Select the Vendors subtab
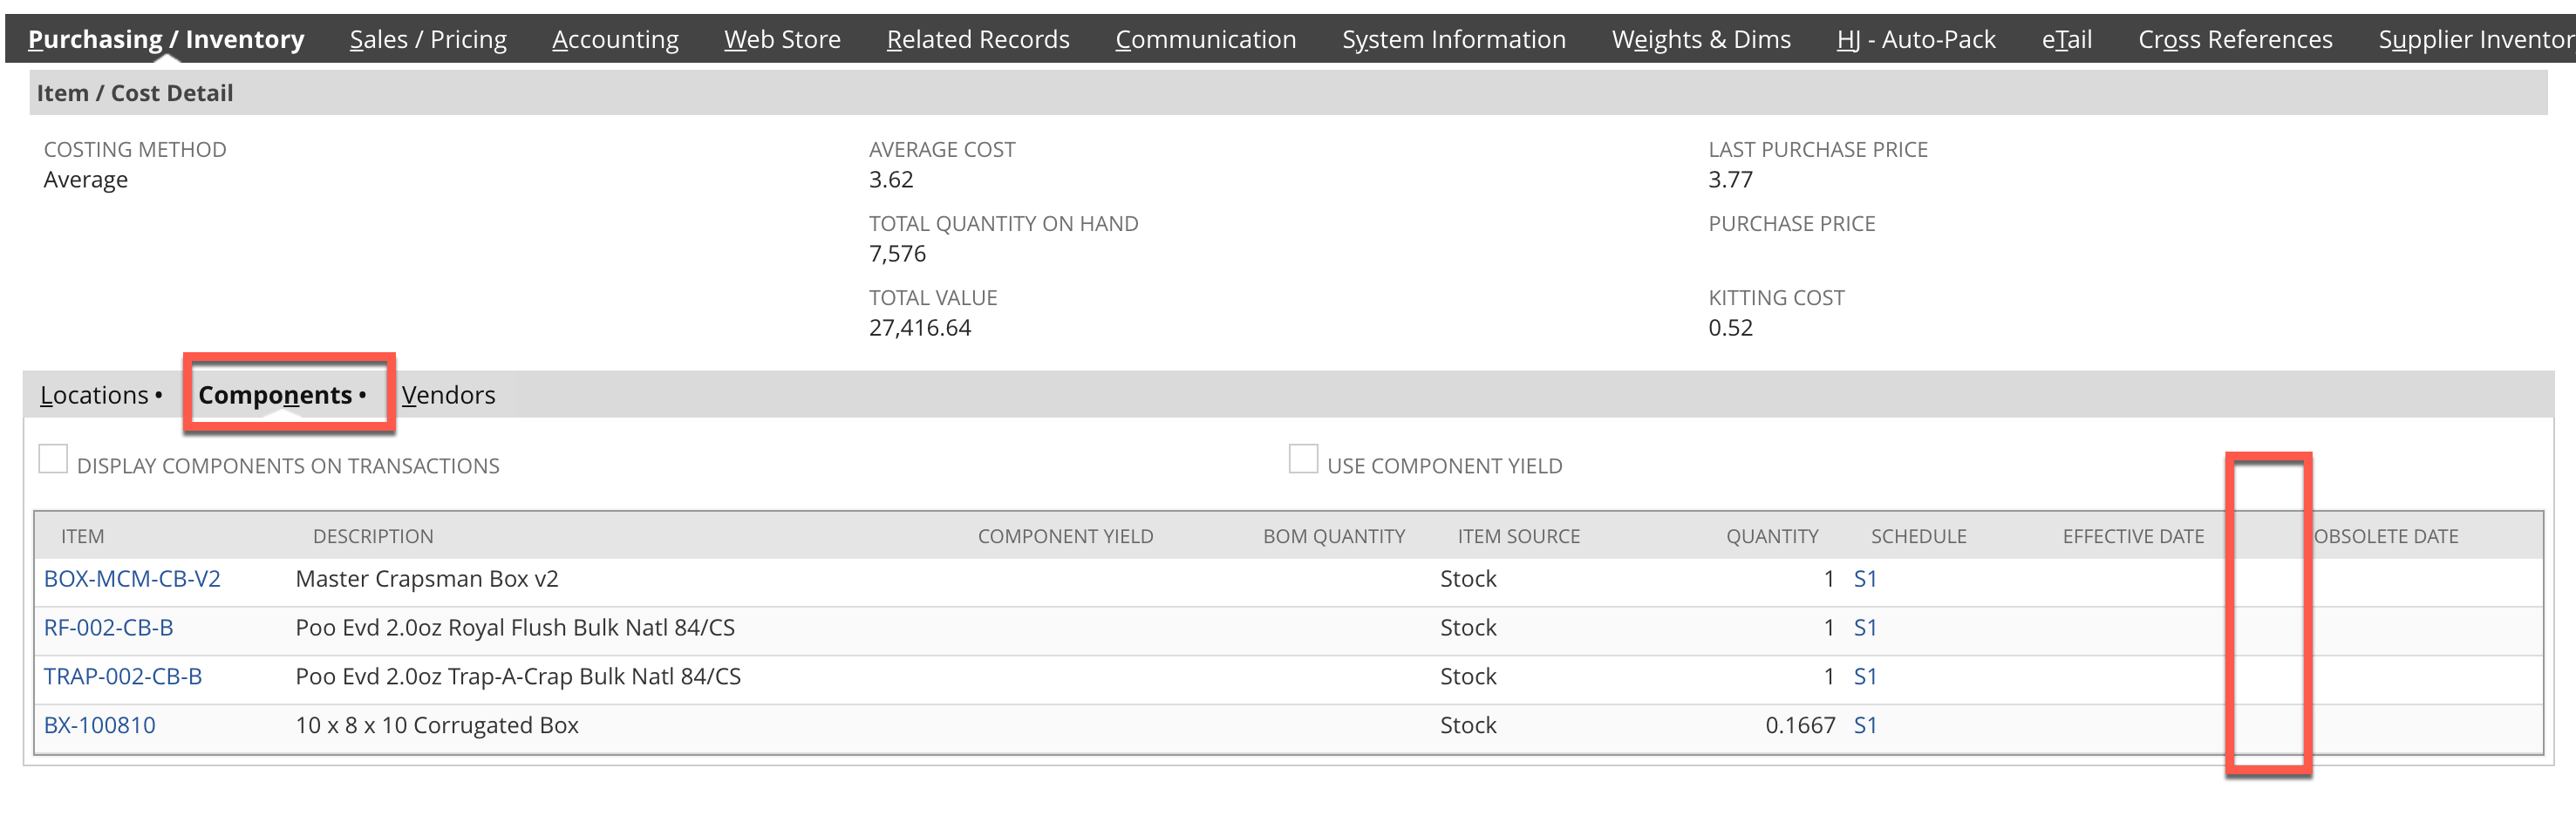The height and width of the screenshot is (816, 2576). pyautogui.click(x=448, y=395)
